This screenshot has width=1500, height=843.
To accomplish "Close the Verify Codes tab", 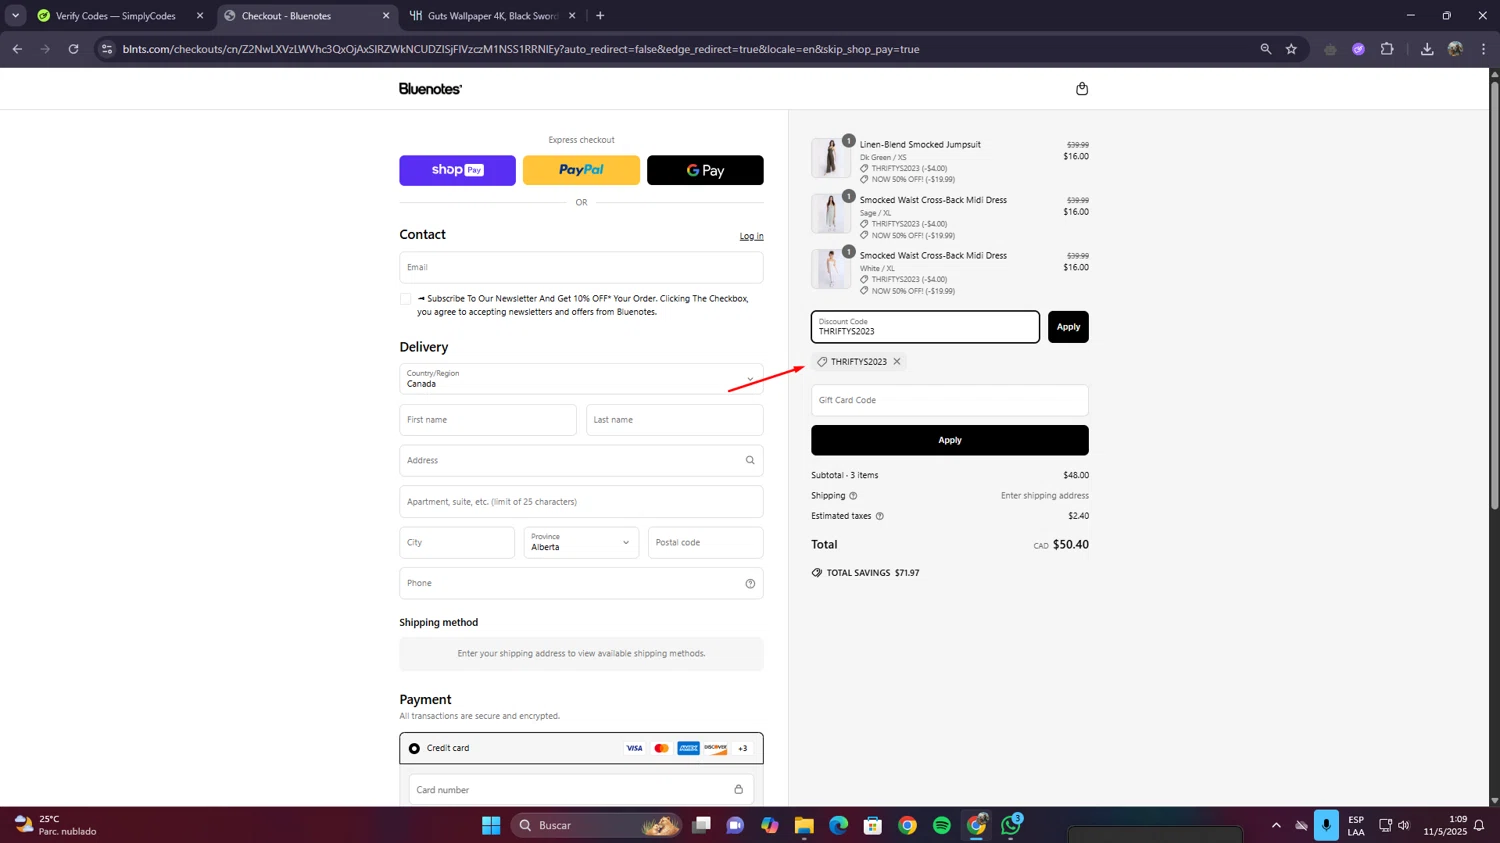I will pyautogui.click(x=200, y=16).
